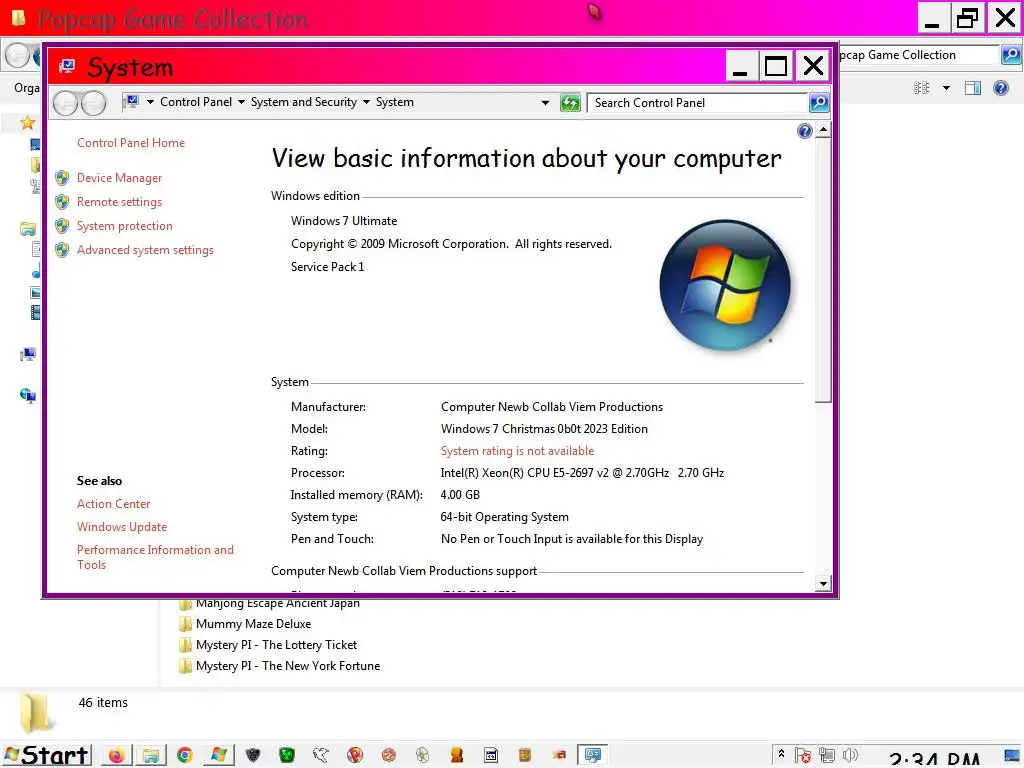Open Google Chrome from the taskbar
The width and height of the screenshot is (1024, 768).
pos(185,755)
